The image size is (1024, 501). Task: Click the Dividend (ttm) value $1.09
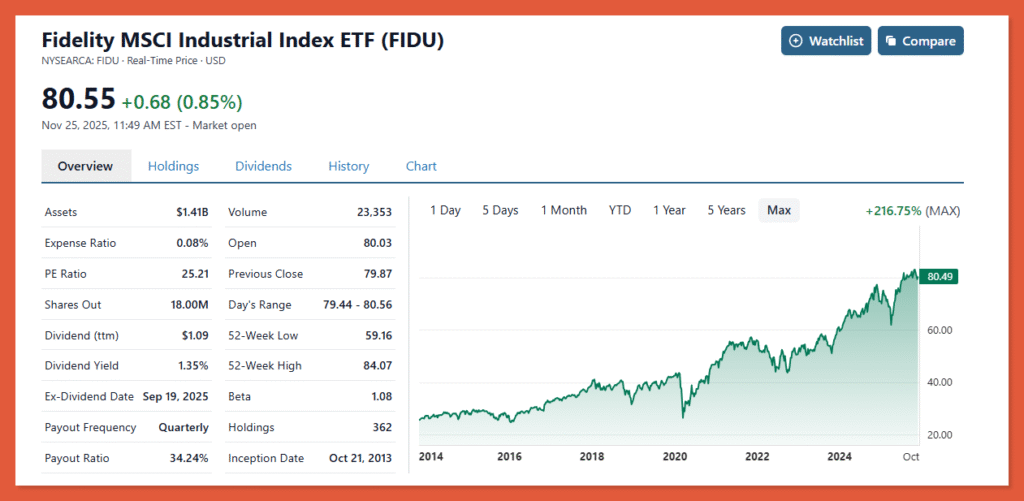pyautogui.click(x=195, y=336)
